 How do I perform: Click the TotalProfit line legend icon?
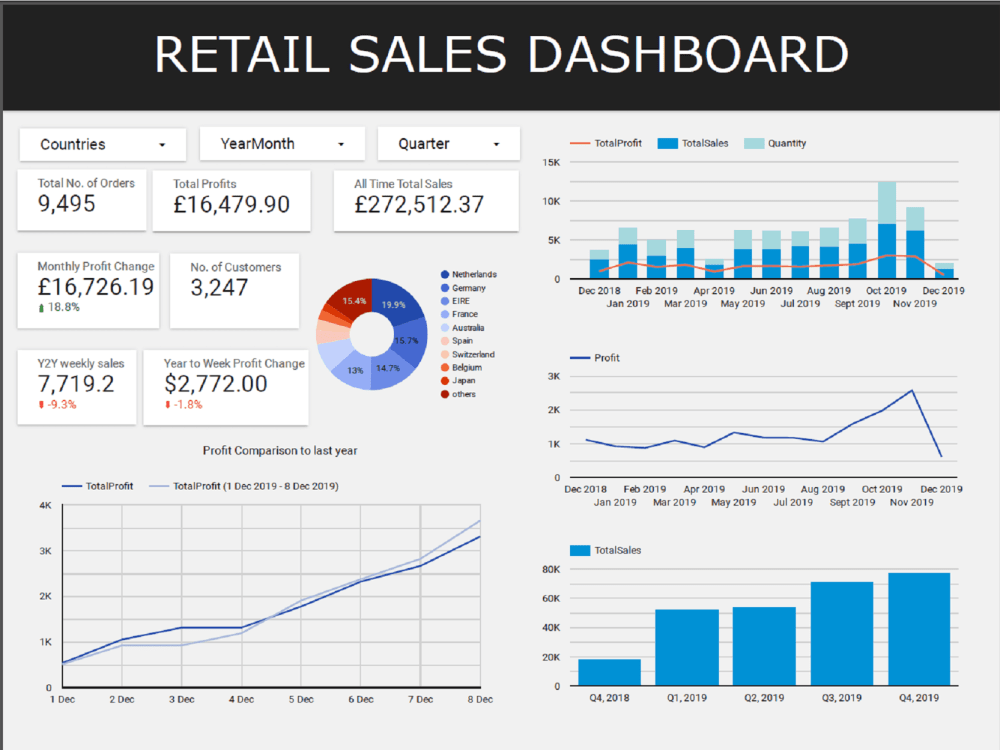point(580,142)
